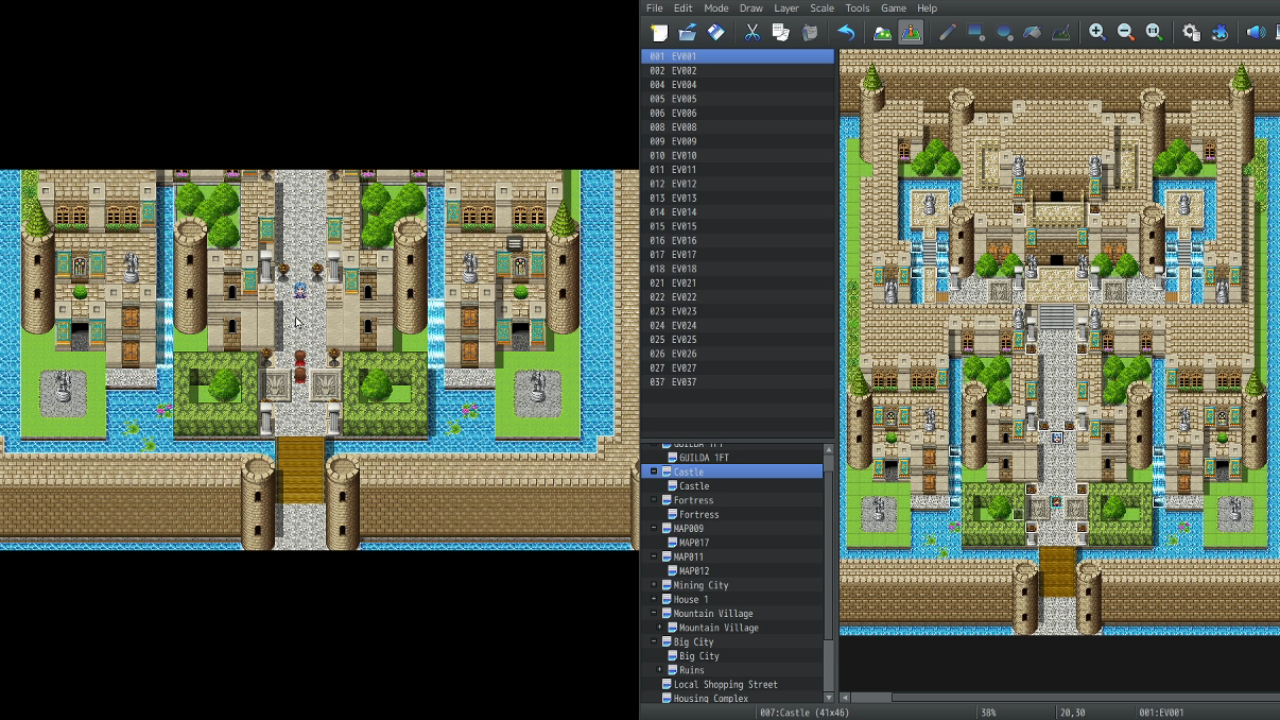1280x720 pixels.
Task: Expand the Ruins map node
Action: [x=660, y=670]
